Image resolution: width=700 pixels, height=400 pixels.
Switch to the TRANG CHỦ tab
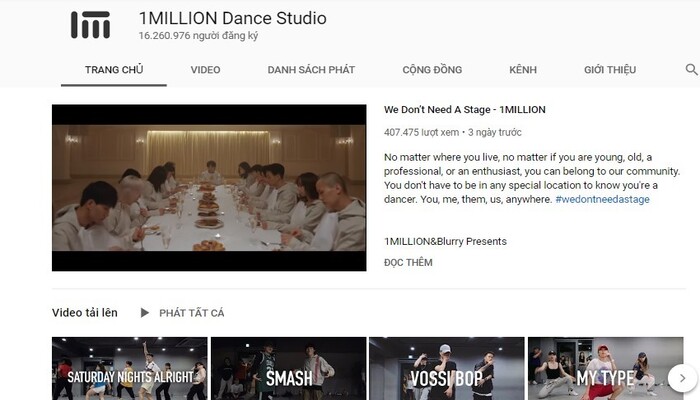tap(114, 70)
